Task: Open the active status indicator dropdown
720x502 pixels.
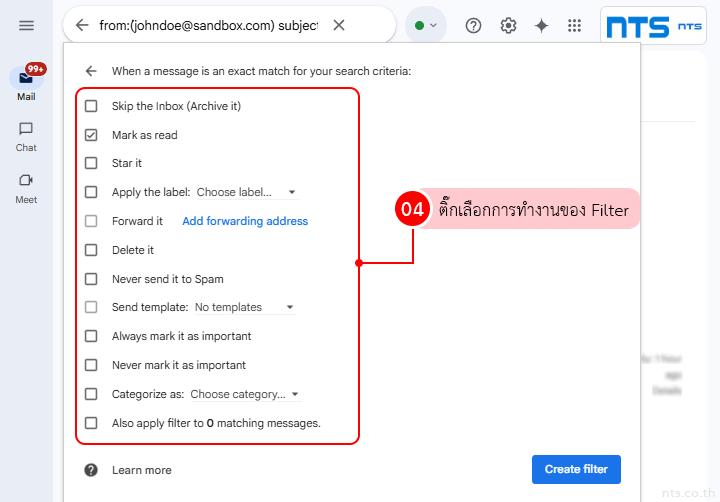Action: 426,25
